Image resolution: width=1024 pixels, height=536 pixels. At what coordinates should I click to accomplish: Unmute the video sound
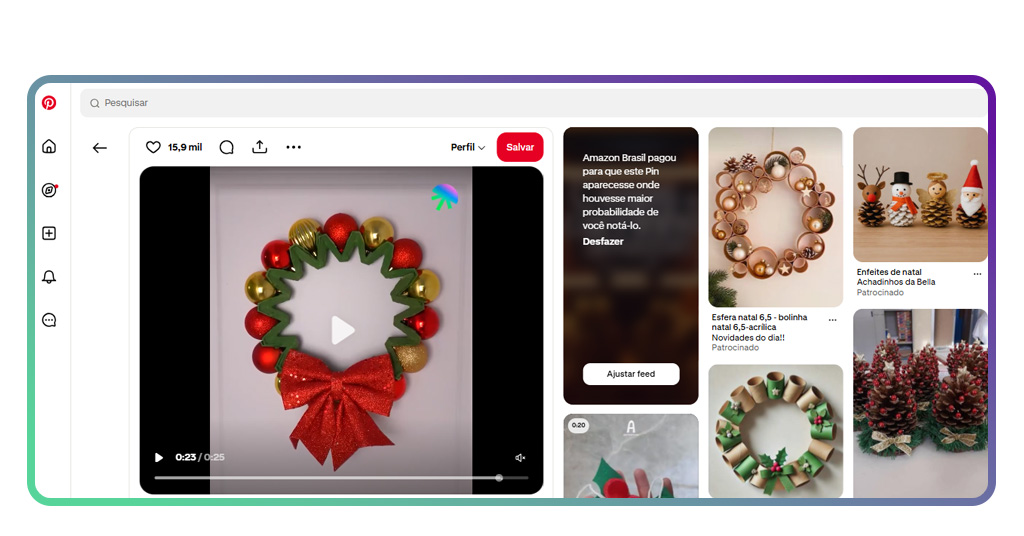click(520, 457)
